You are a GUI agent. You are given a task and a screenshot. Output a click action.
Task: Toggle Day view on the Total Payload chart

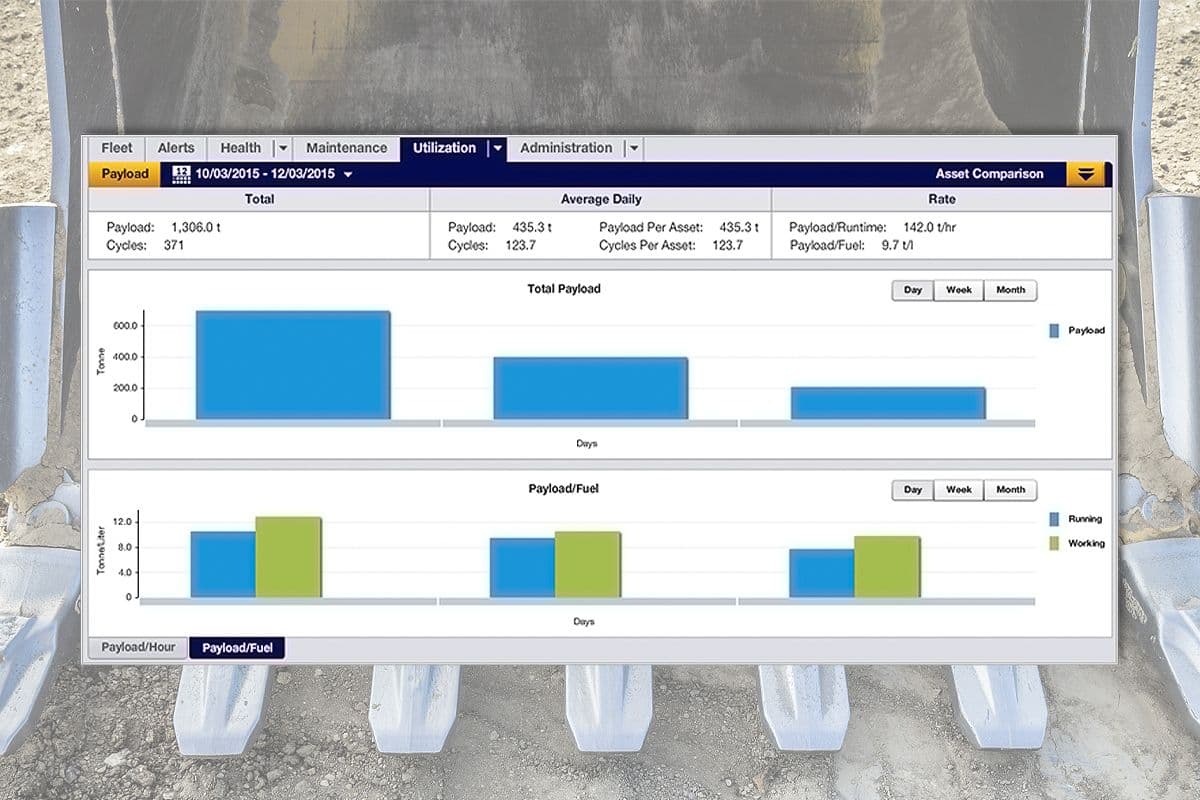pos(911,290)
